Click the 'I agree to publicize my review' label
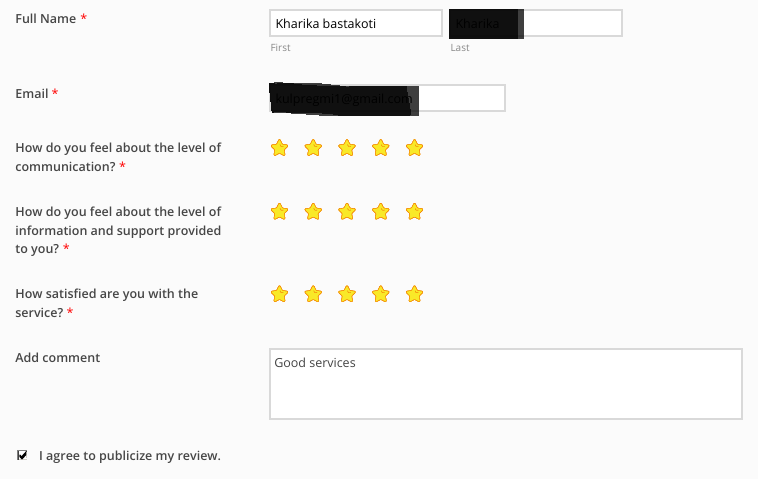Screen dimensions: 758x479 click(129, 456)
